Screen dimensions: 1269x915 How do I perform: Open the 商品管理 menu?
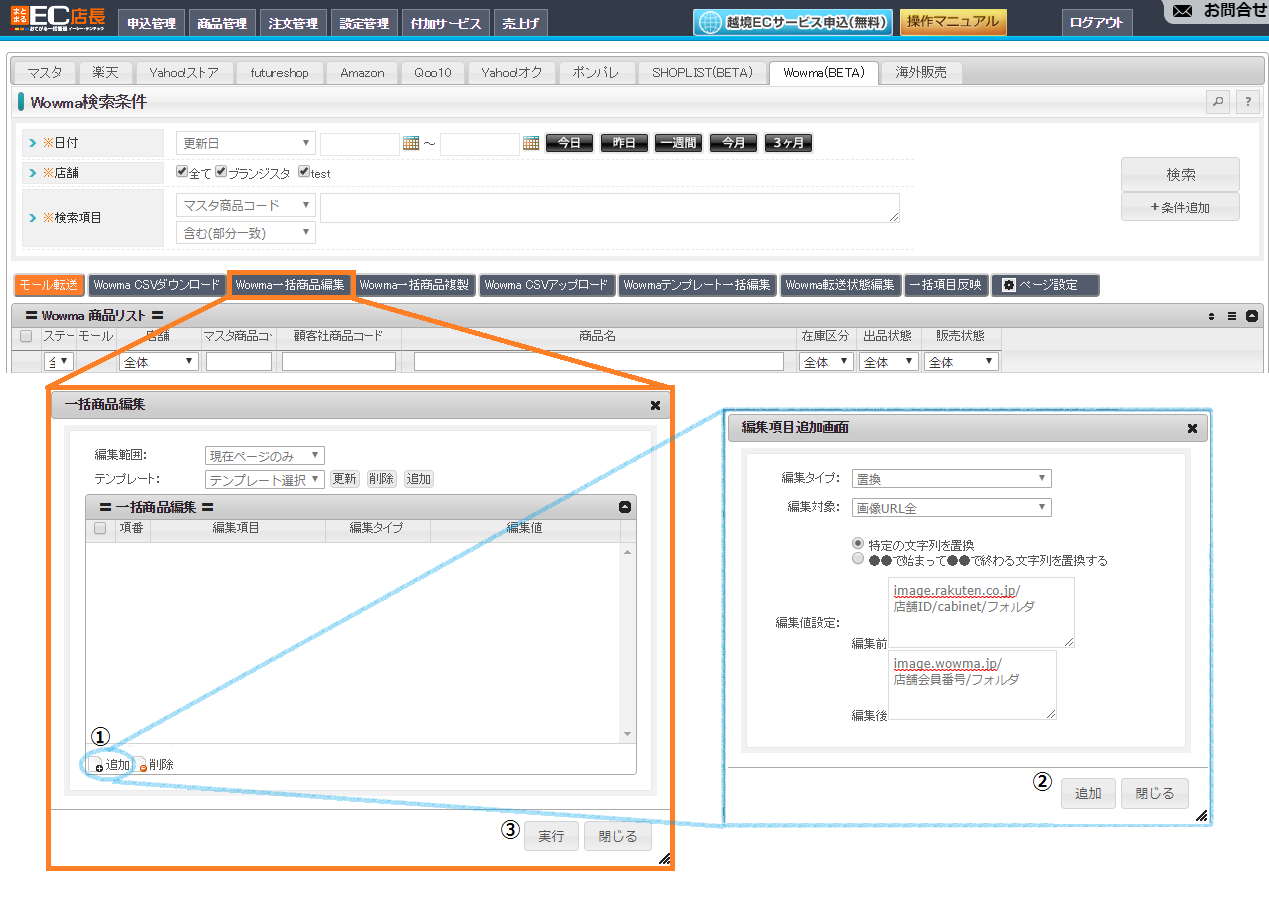[x=223, y=23]
